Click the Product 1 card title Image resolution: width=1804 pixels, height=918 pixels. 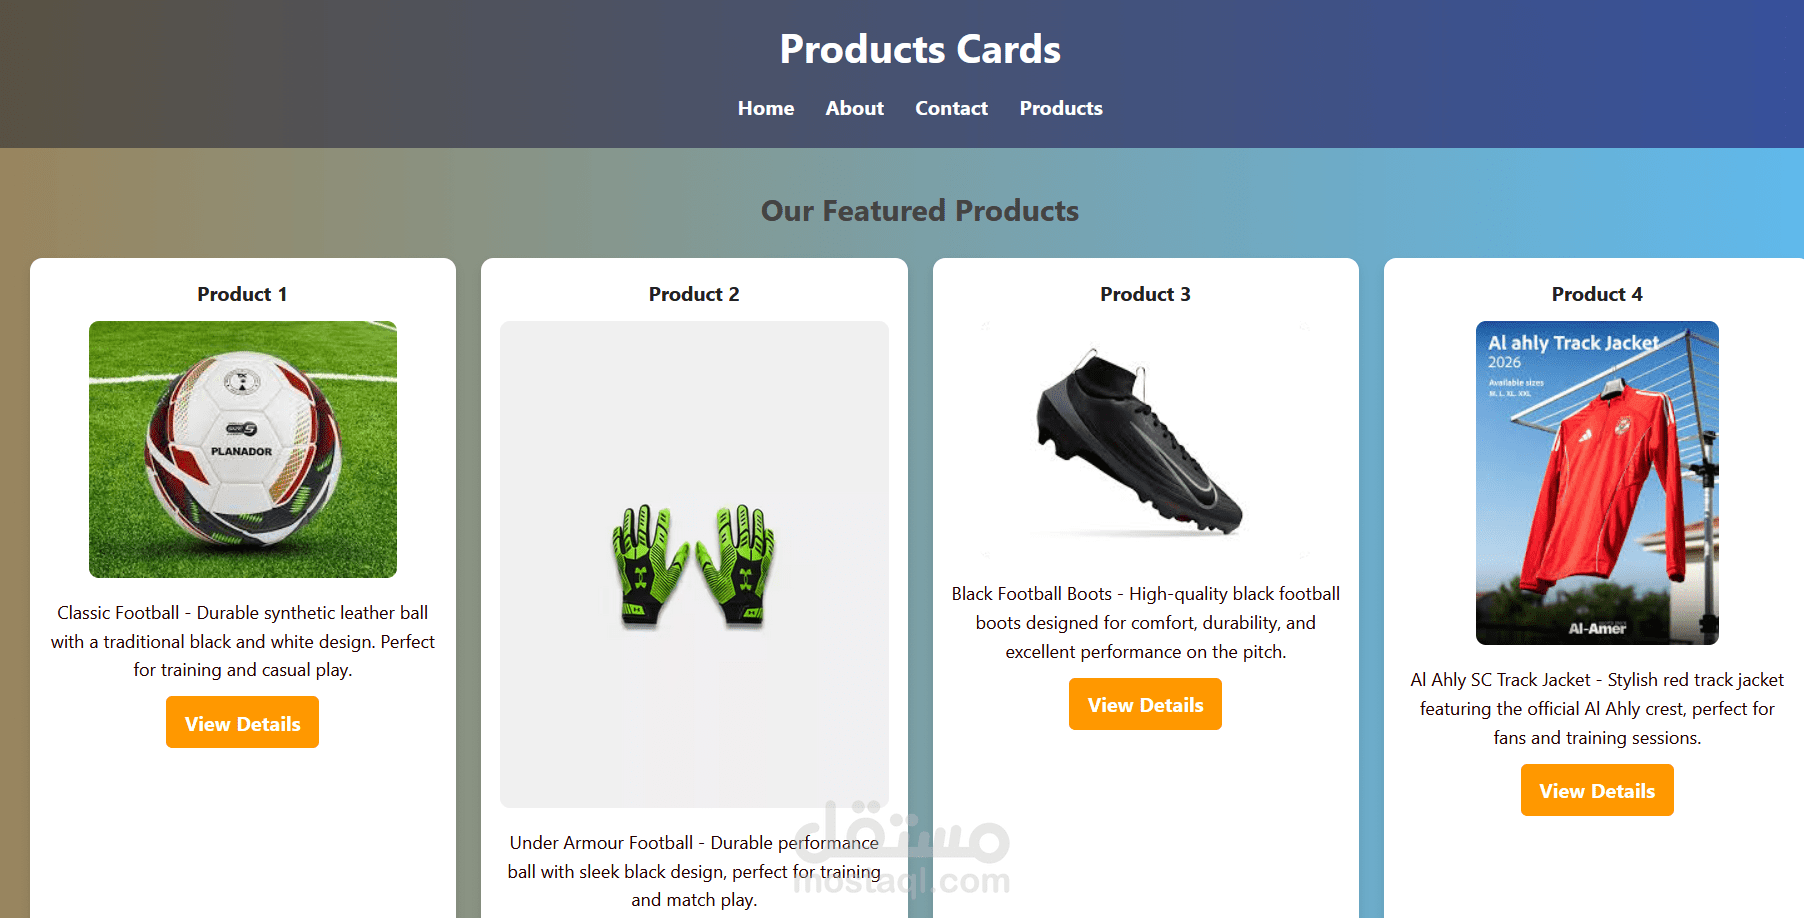tap(242, 293)
